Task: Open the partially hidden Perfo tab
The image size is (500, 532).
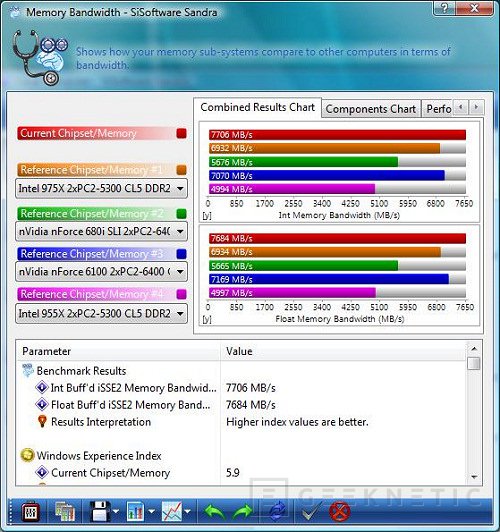Action: point(438,109)
